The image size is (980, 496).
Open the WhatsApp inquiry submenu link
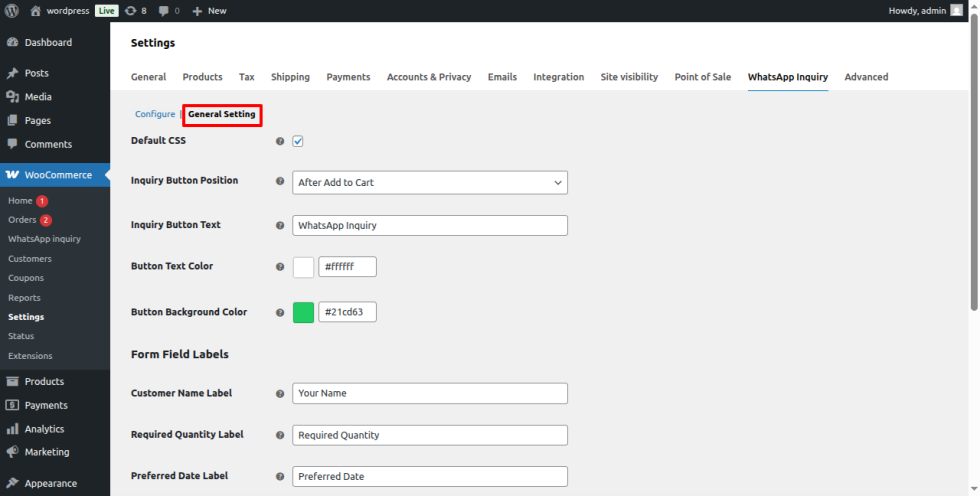[44, 239]
